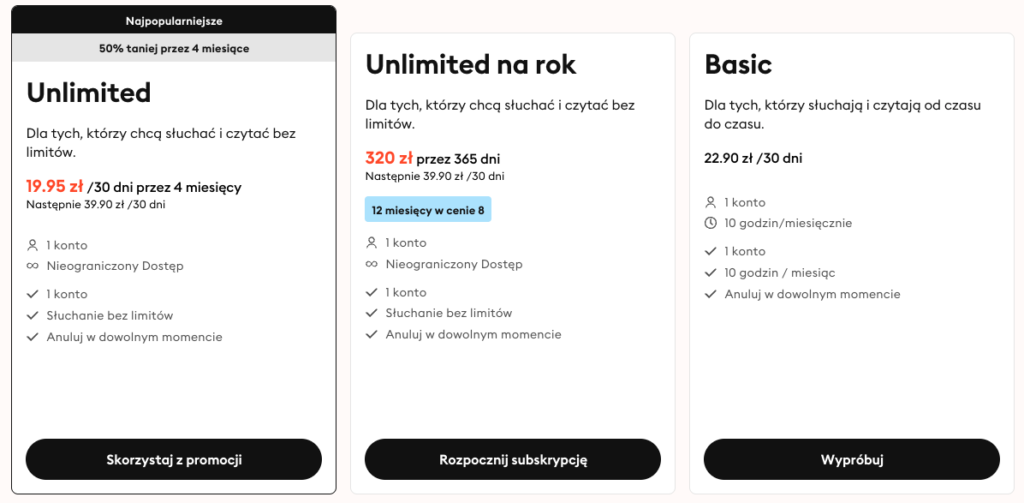Screen dimensions: 1024x503
Task: Click the checkmark next to 10 godzin / miesiąc
Action: coord(711,273)
